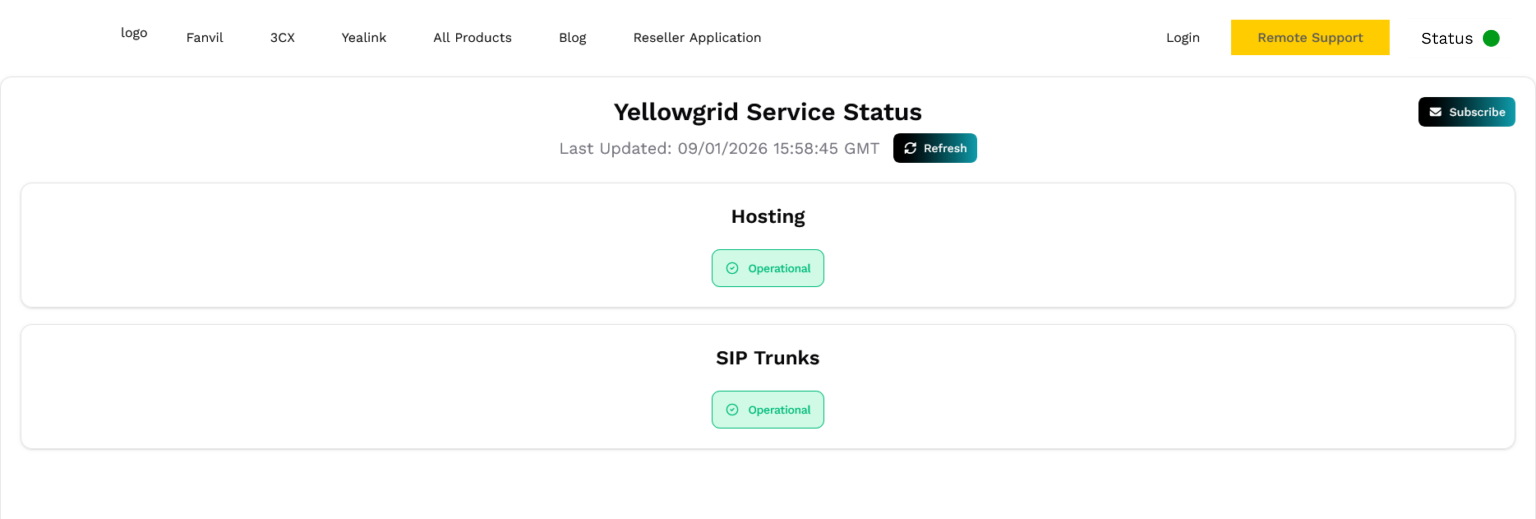Click the green status indicator dot
Viewport: 1536px width, 519px height.
1491,38
